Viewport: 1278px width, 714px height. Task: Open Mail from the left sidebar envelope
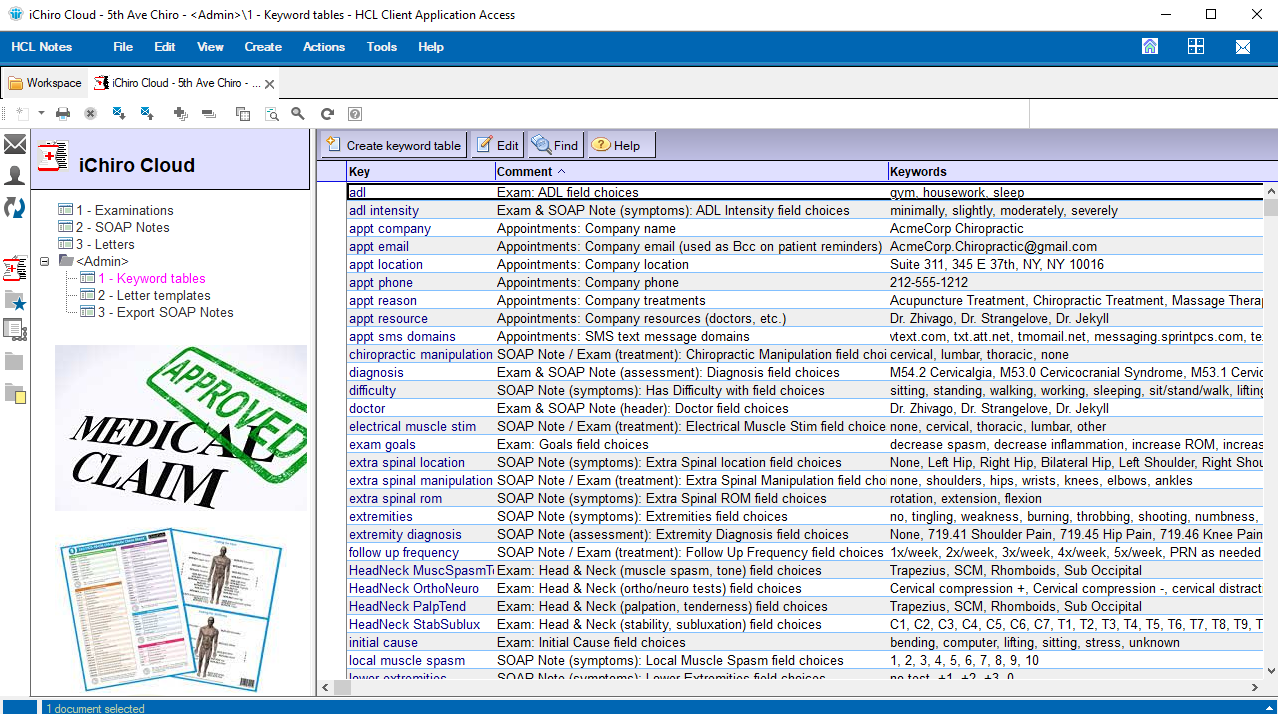tap(15, 145)
